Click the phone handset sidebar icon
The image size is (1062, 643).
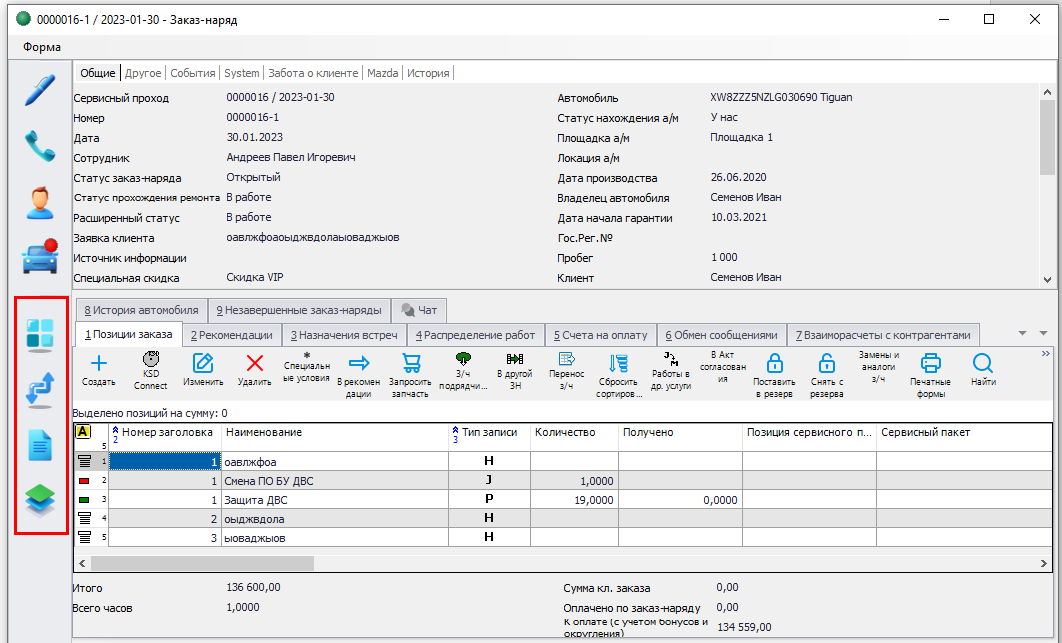tap(40, 146)
